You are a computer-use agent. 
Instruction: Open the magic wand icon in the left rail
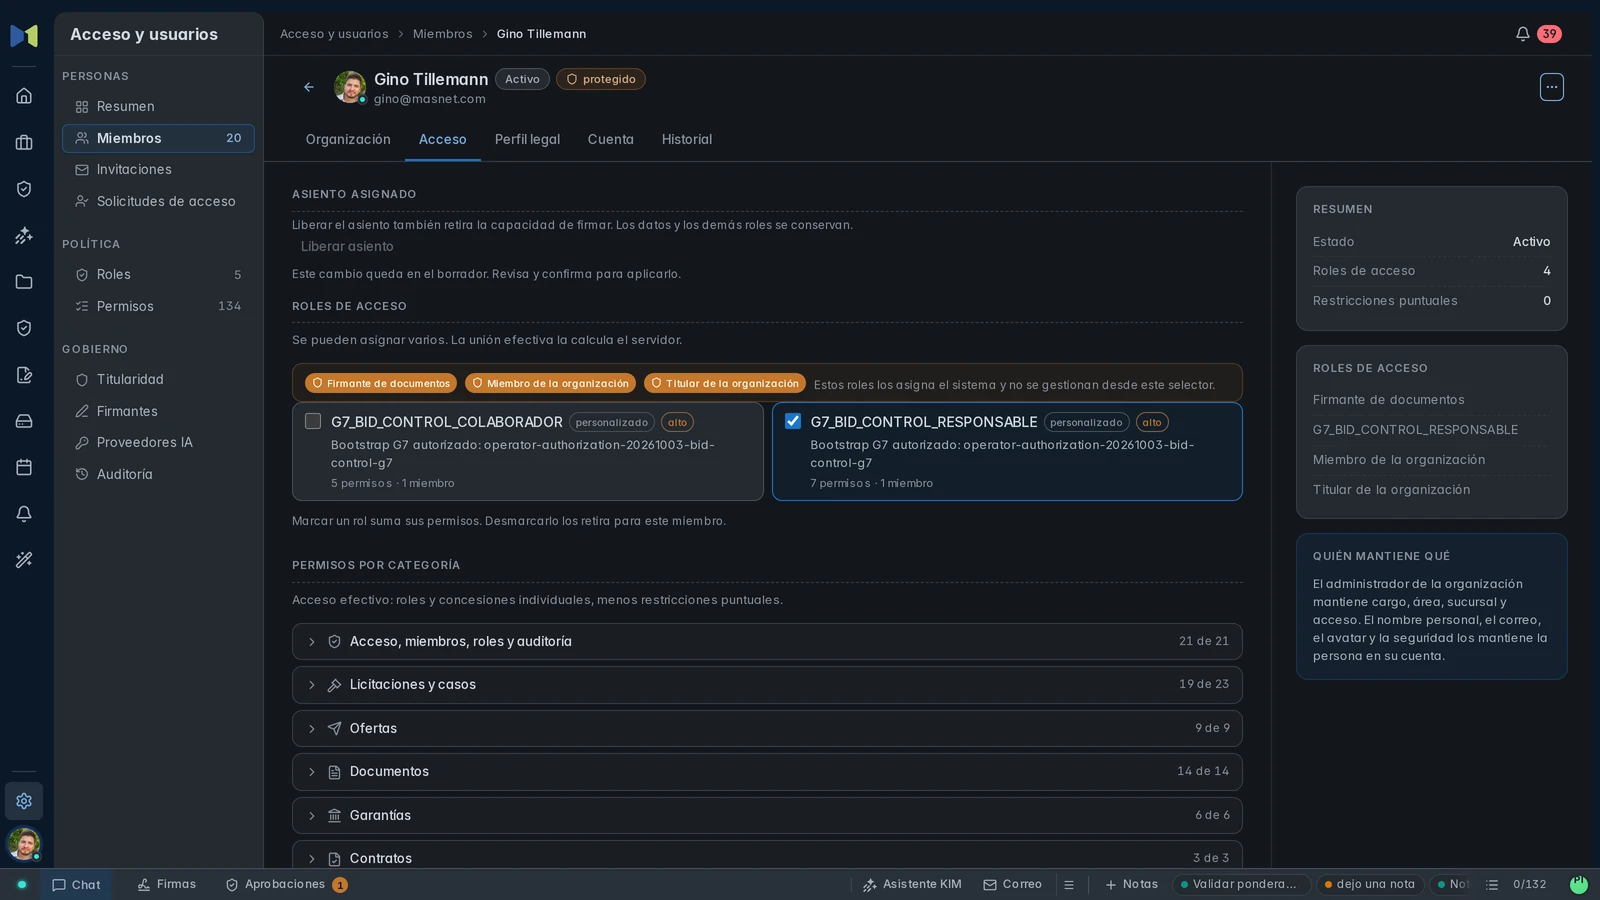coord(24,560)
